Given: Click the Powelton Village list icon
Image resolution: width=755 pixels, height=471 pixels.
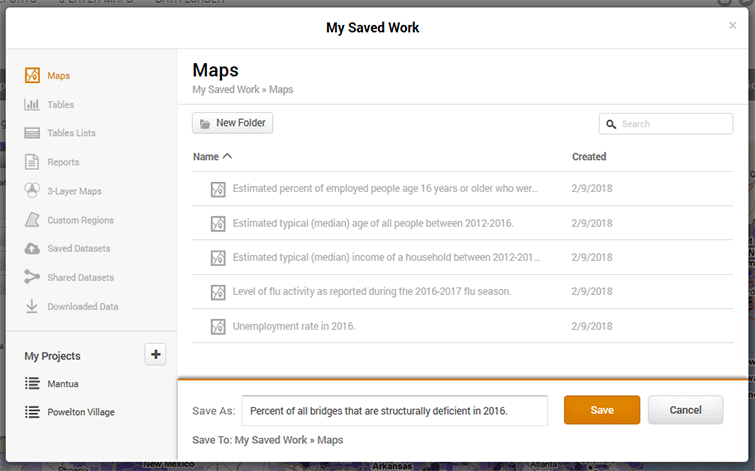Looking at the screenshot, I should (32, 412).
